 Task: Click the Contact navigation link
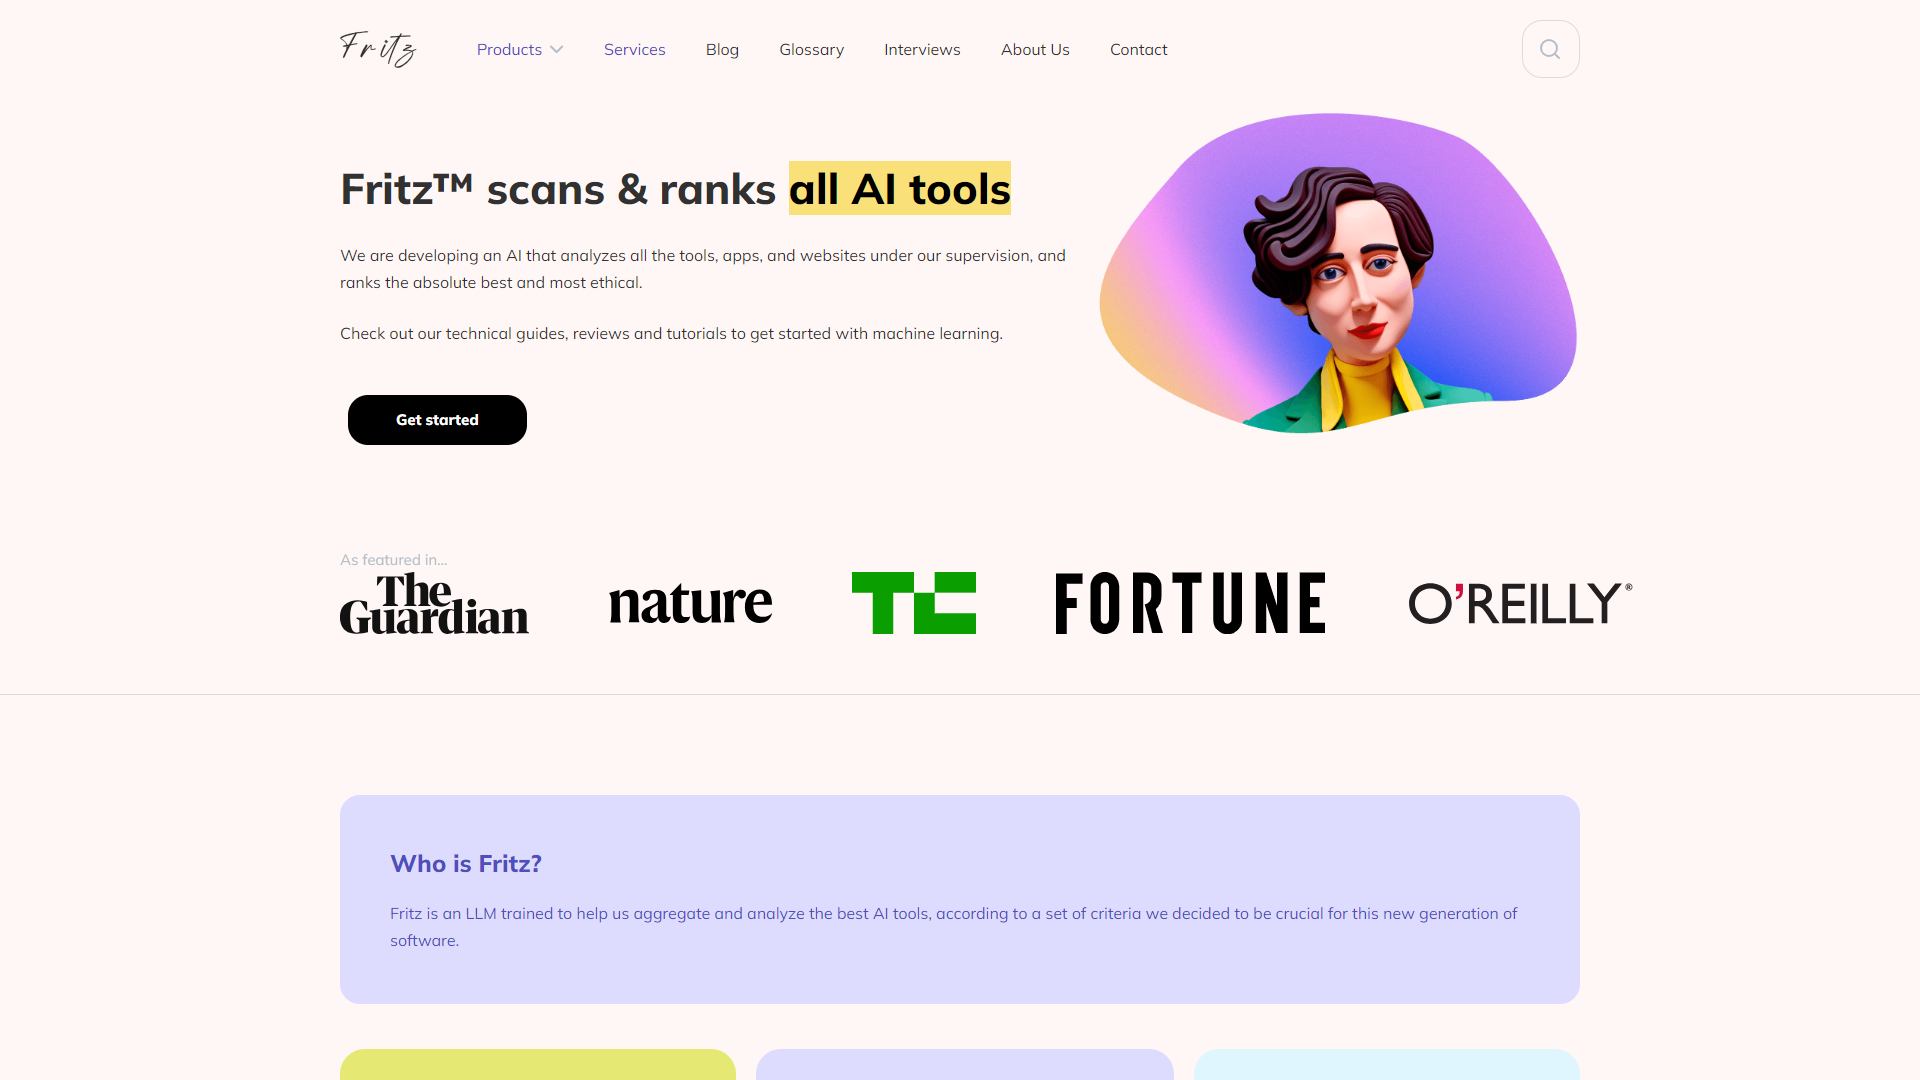pyautogui.click(x=1138, y=49)
